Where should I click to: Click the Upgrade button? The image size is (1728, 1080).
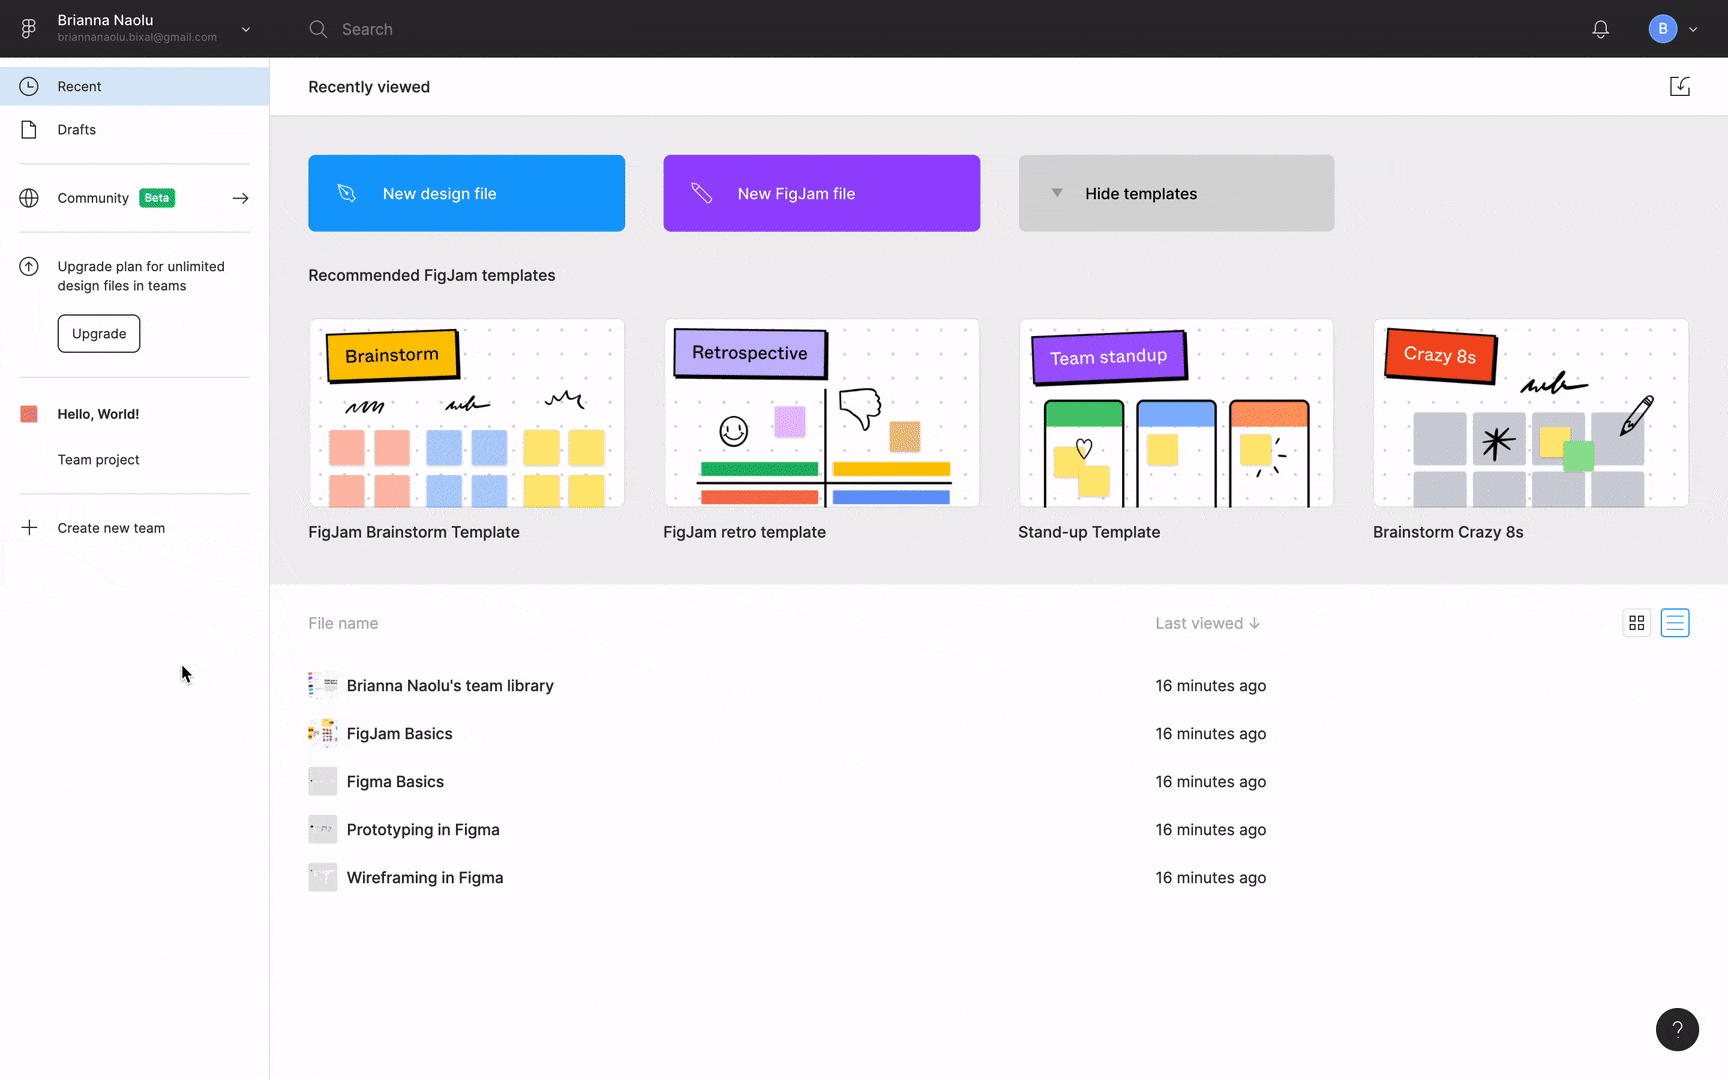point(99,333)
